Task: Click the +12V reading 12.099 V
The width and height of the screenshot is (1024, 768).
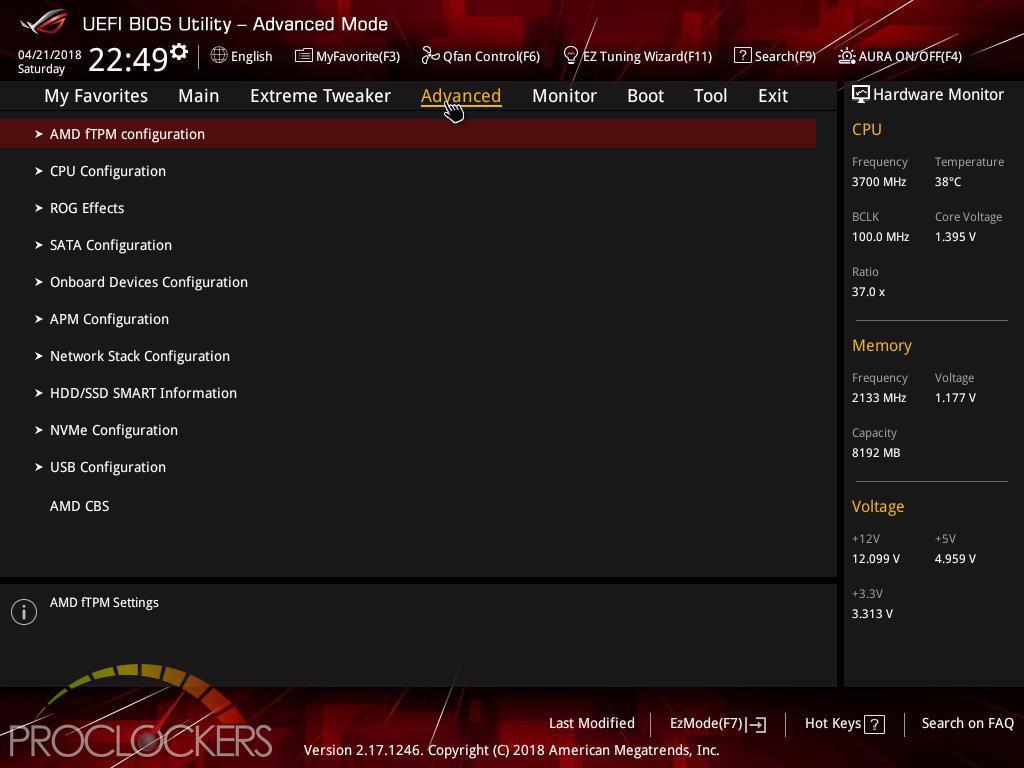Action: 876,558
